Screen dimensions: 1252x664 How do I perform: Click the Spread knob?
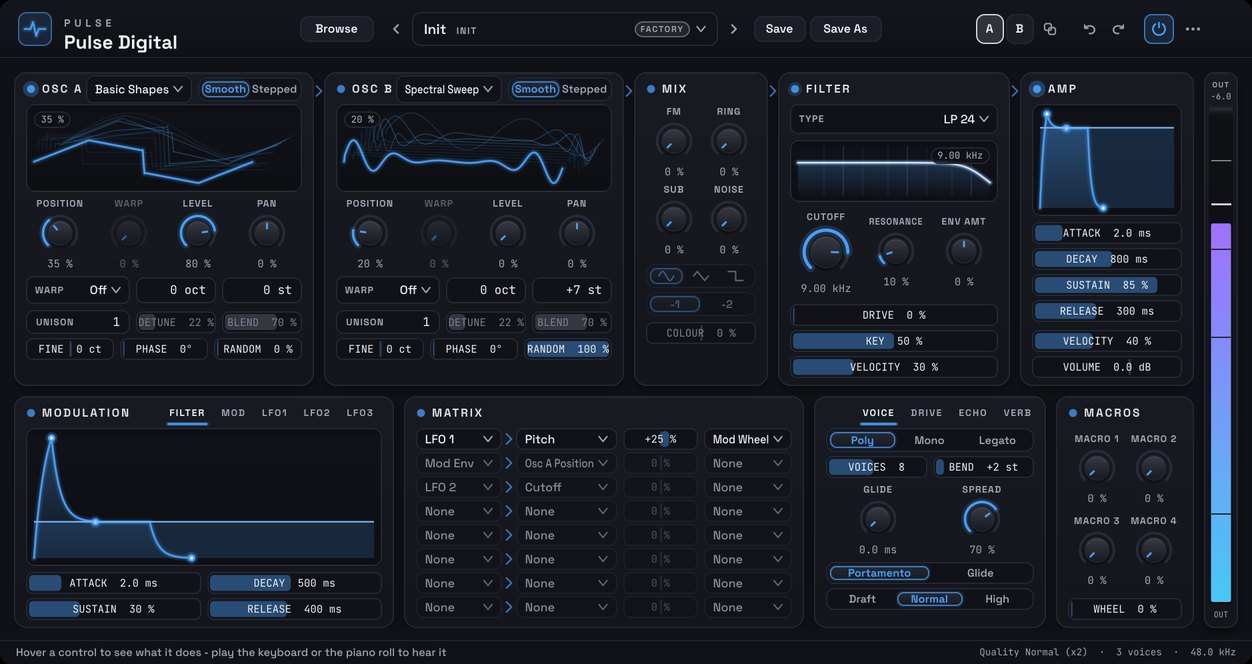[980, 518]
